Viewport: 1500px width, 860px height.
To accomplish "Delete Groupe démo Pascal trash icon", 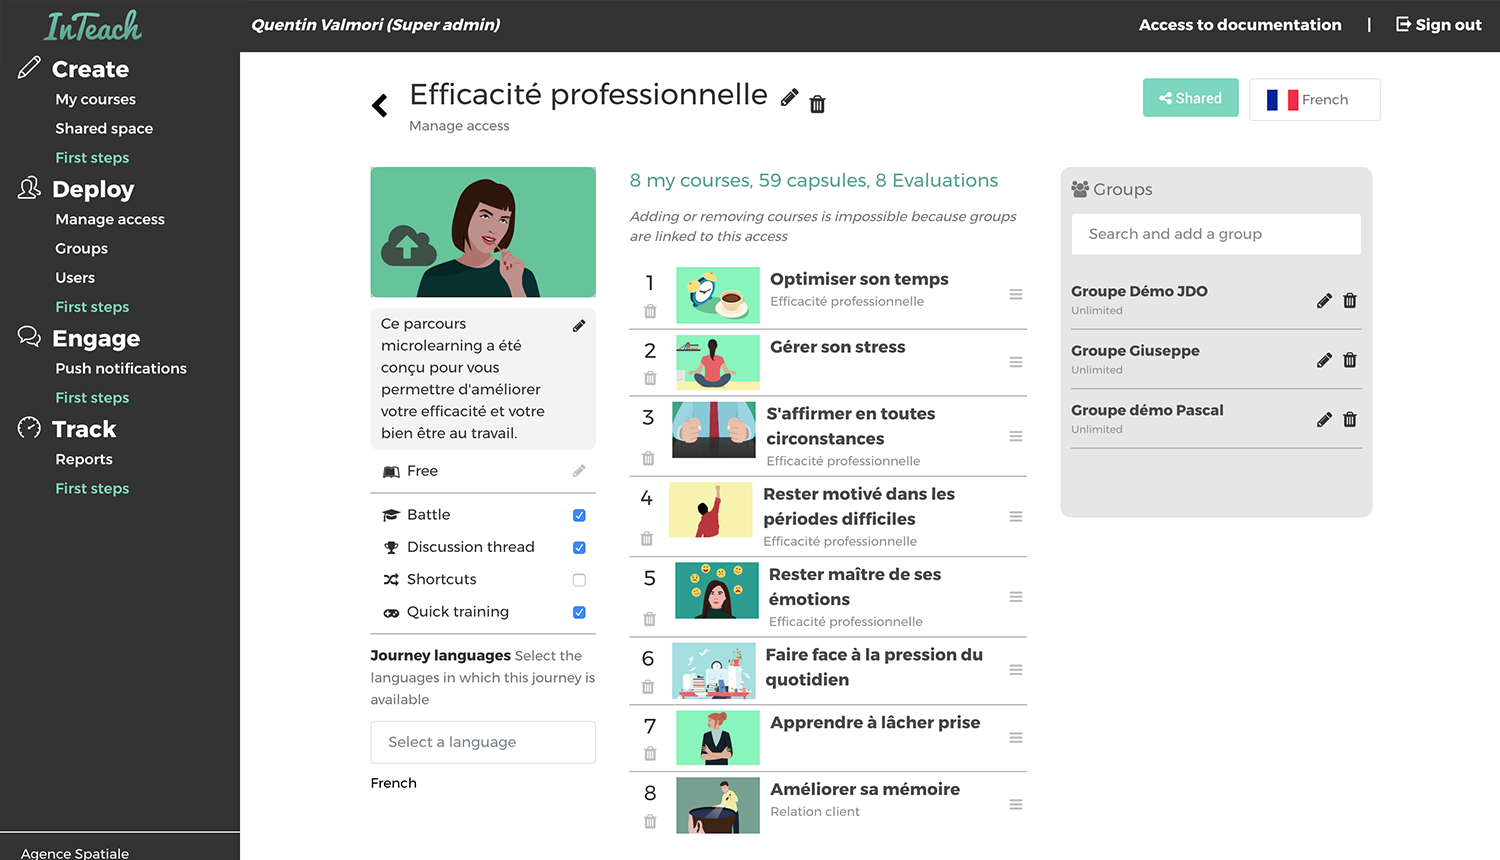I will tap(1350, 420).
